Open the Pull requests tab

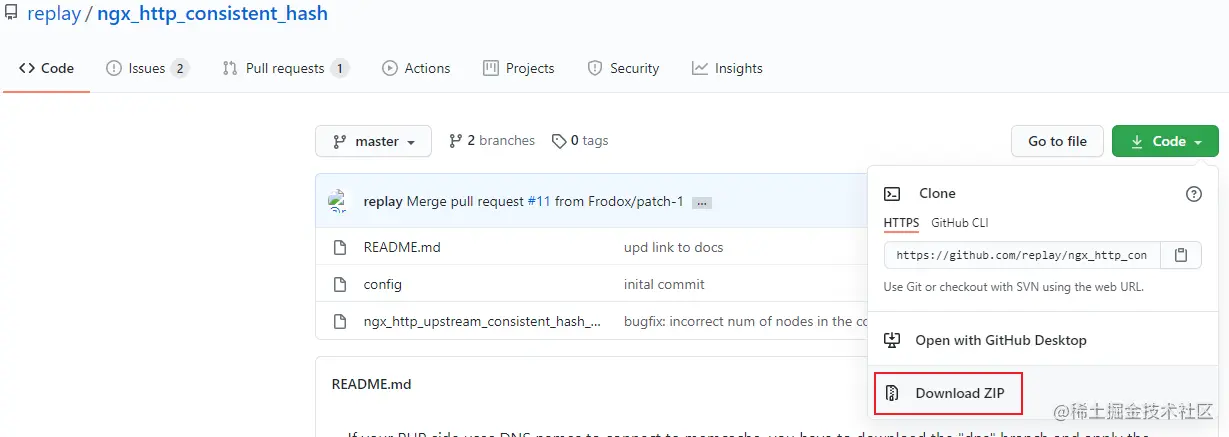tap(284, 68)
